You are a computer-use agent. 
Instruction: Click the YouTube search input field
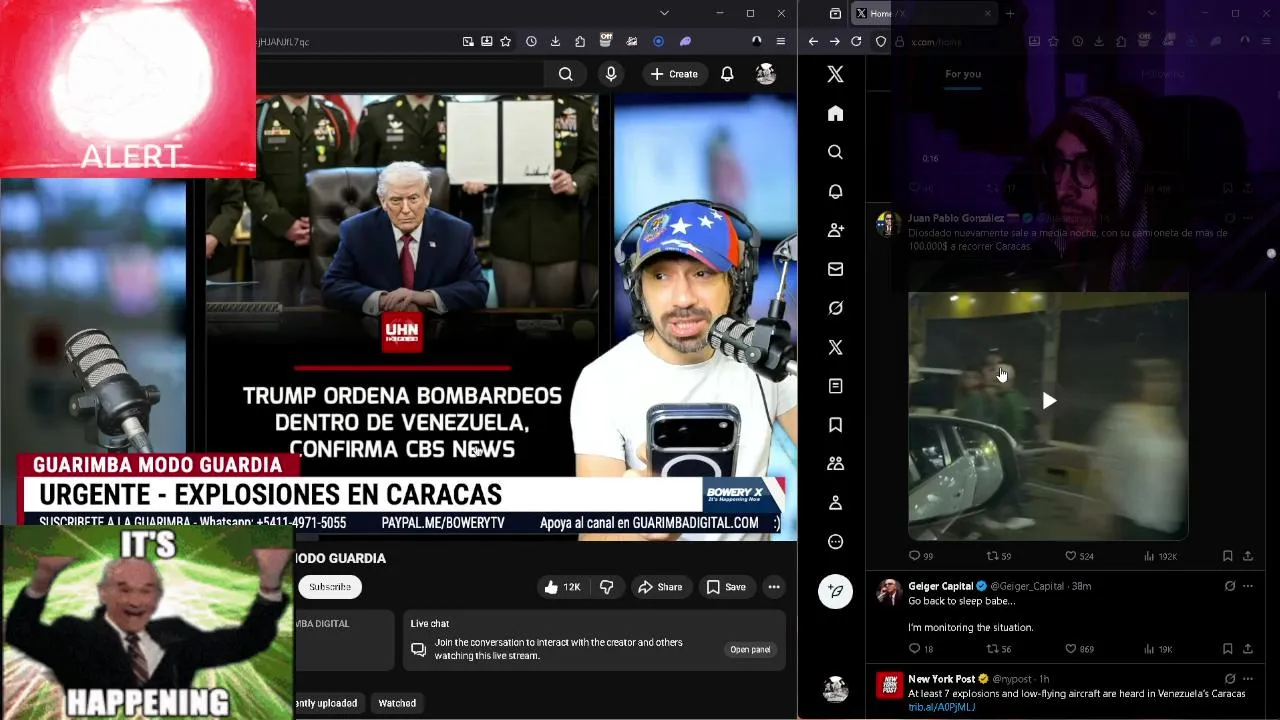click(x=400, y=74)
